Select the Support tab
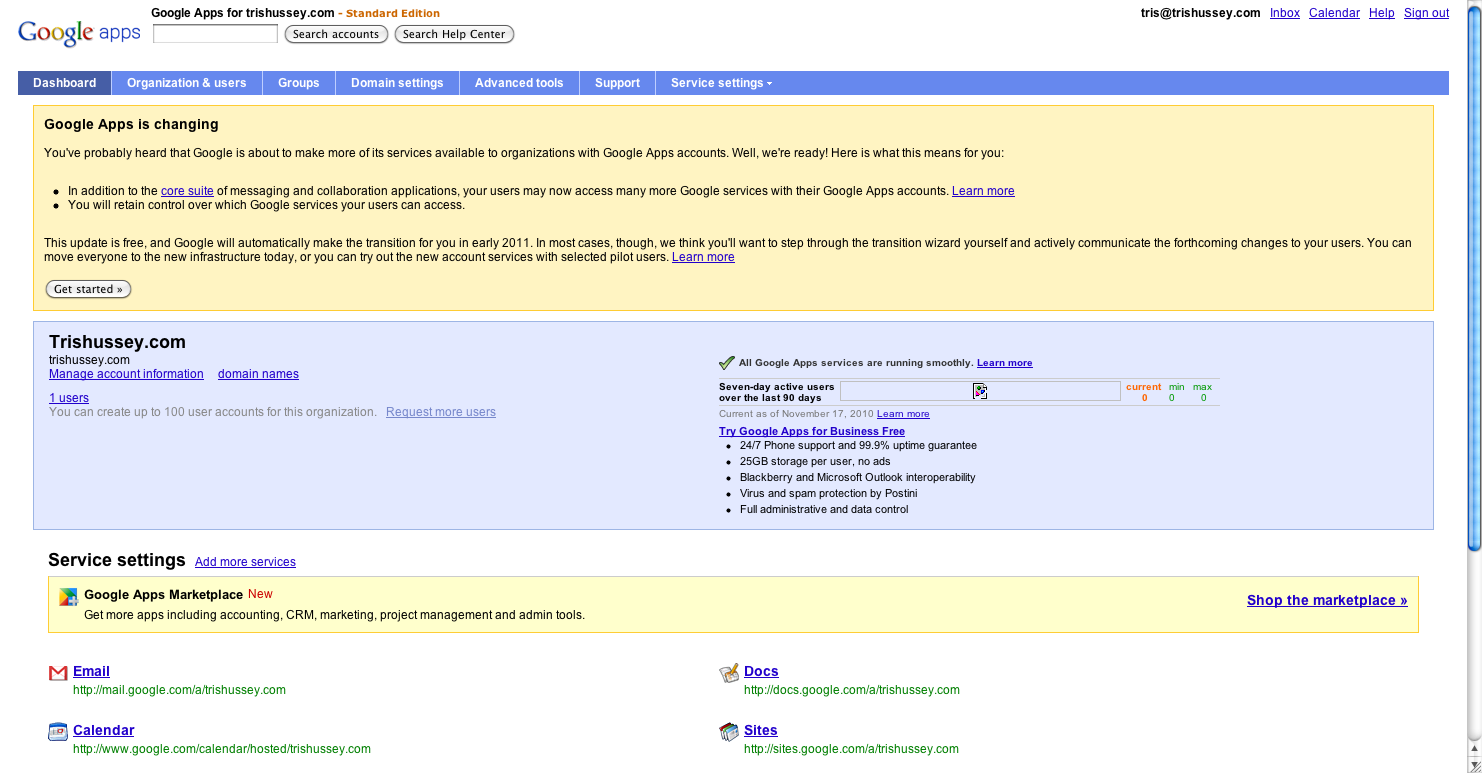 click(617, 83)
